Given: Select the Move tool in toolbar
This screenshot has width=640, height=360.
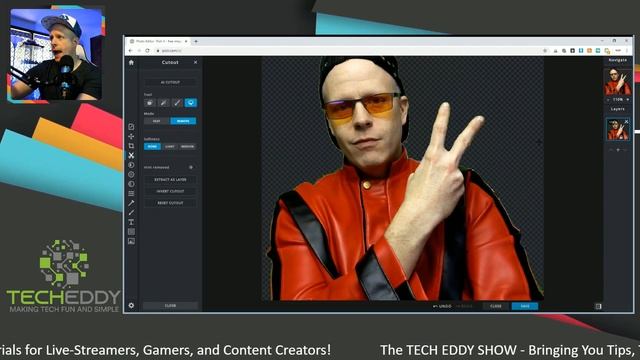Looking at the screenshot, I should tap(131, 136).
